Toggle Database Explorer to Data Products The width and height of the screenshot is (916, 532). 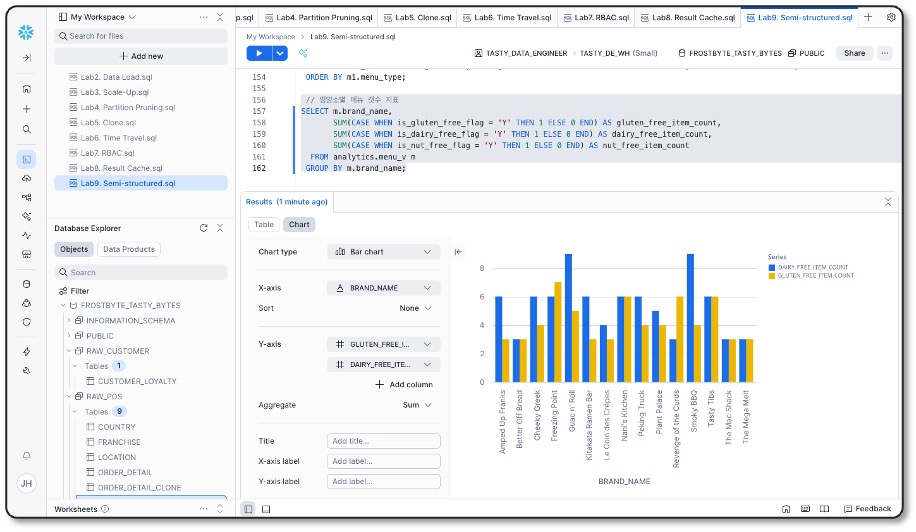tap(129, 249)
